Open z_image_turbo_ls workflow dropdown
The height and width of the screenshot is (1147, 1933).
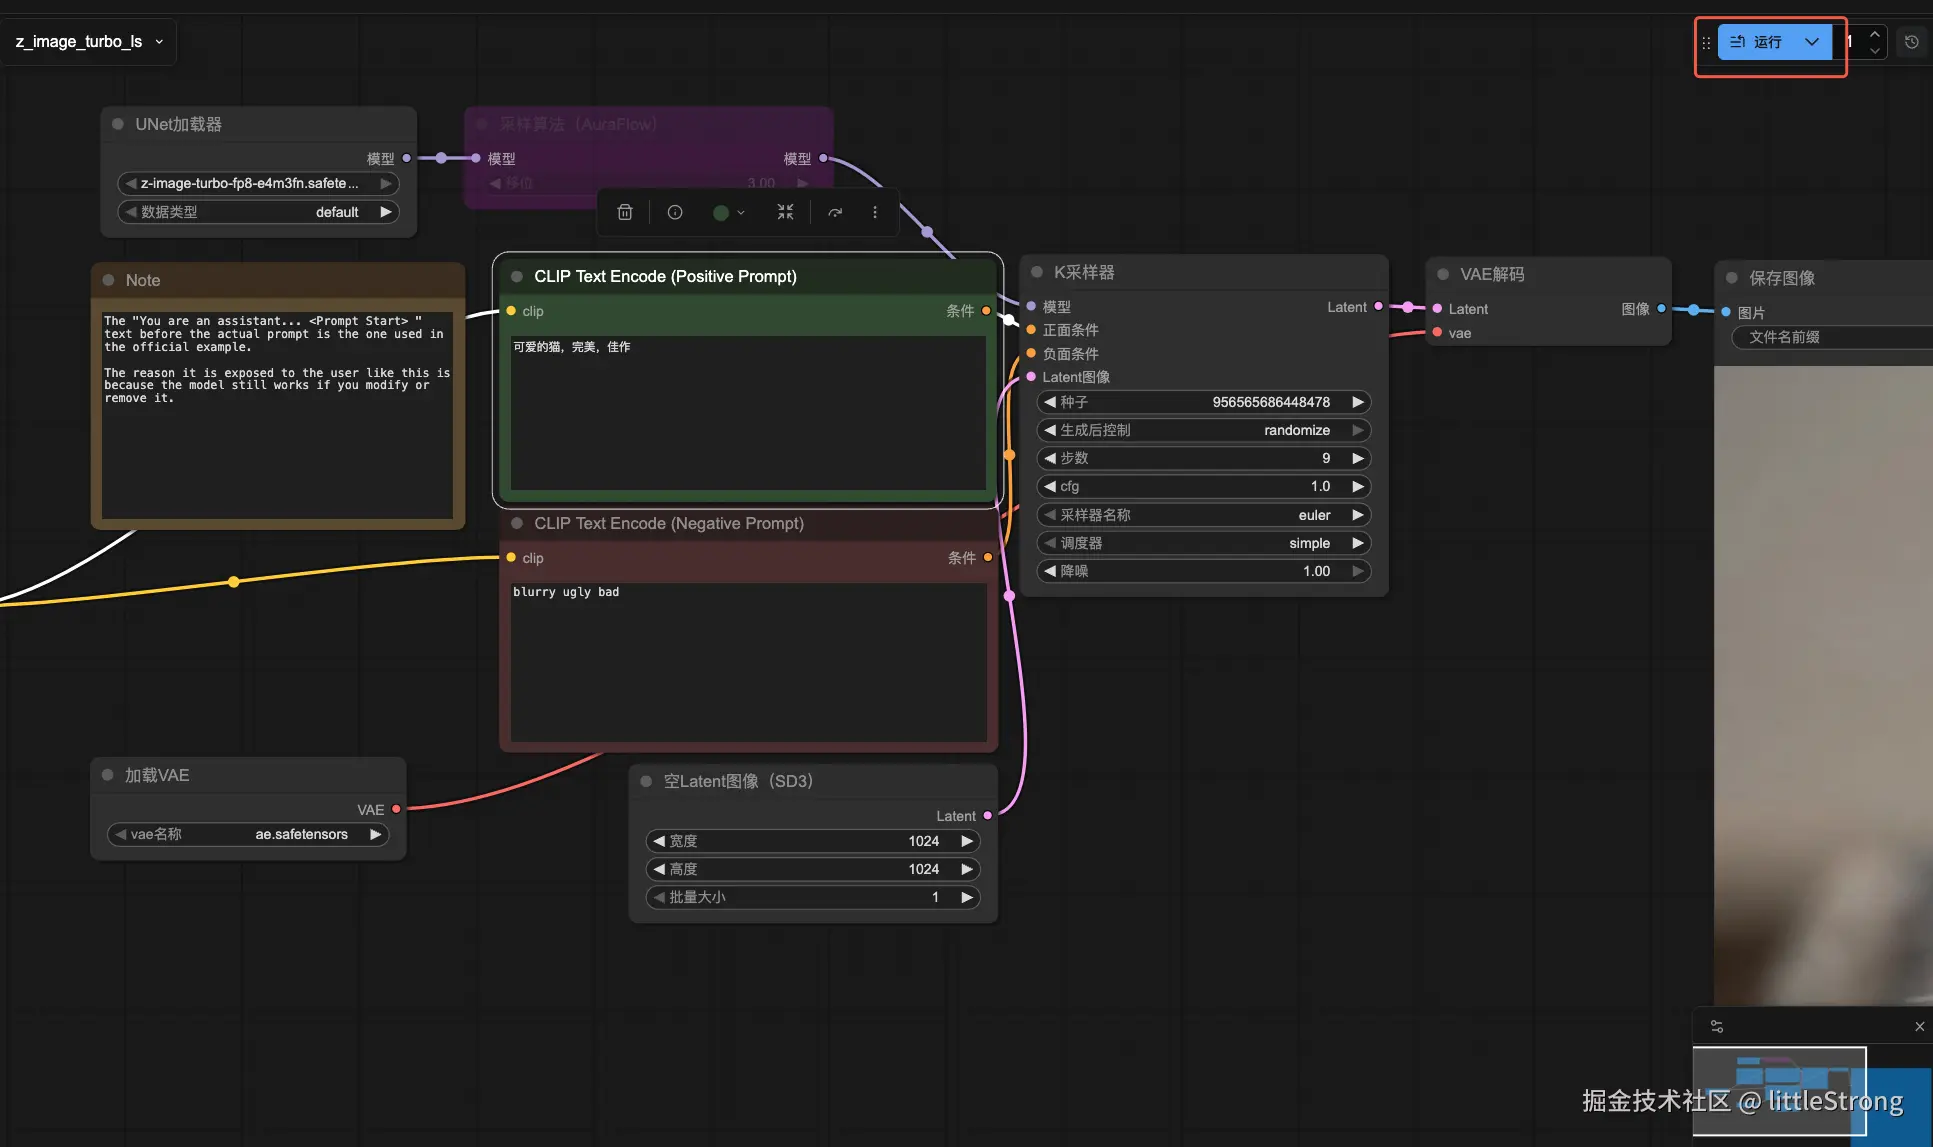89,42
